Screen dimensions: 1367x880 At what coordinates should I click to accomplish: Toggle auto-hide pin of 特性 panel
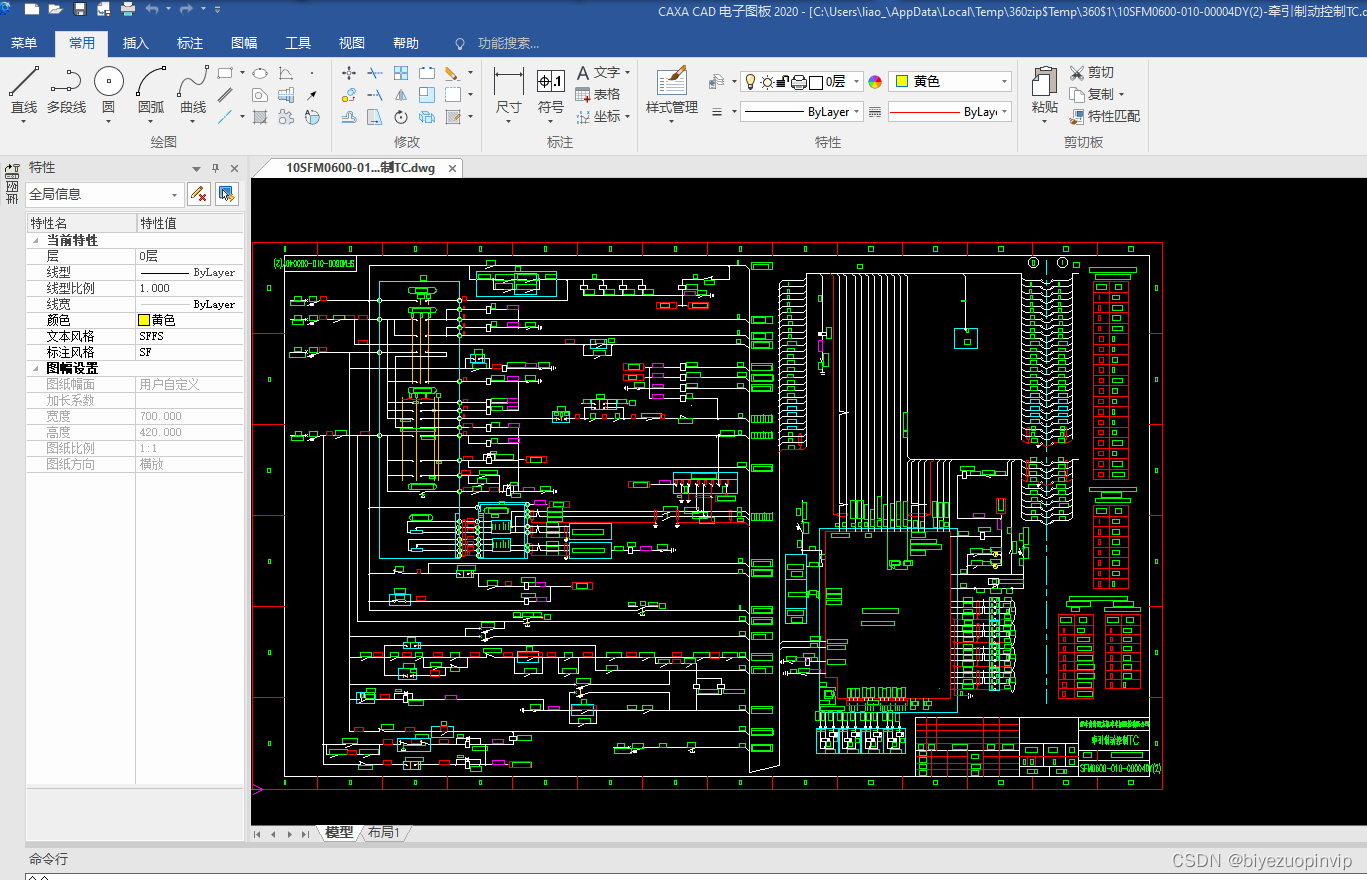[x=215, y=168]
